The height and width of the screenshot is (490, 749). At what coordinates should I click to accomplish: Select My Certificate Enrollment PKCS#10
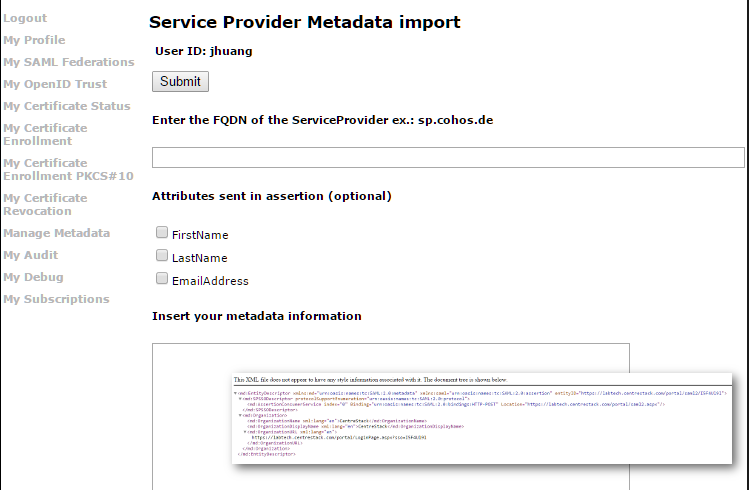68,170
